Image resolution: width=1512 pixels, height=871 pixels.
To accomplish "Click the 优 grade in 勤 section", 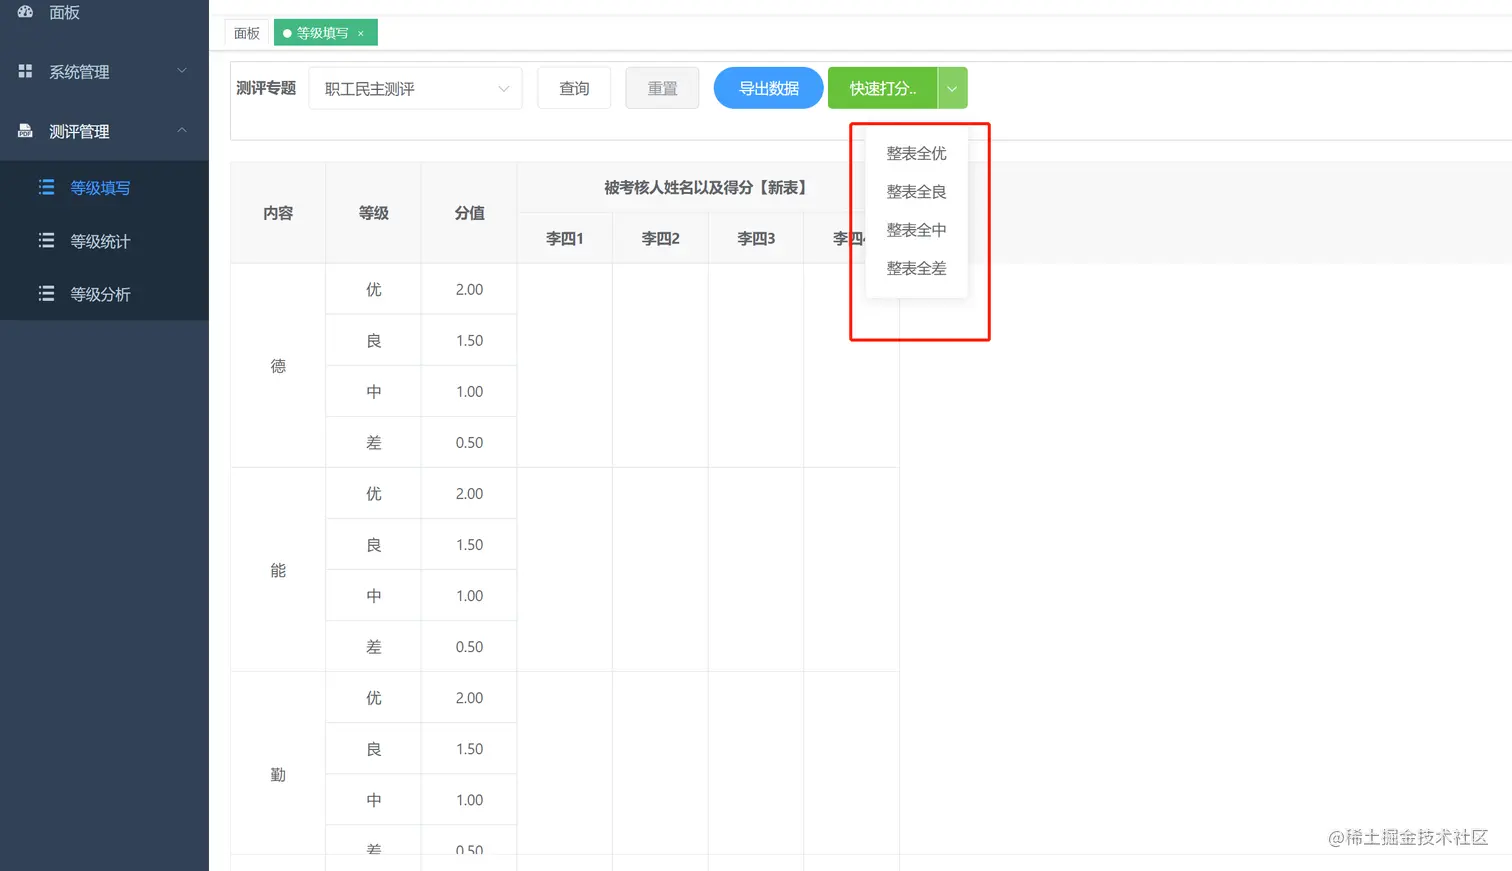I will click(x=374, y=697).
